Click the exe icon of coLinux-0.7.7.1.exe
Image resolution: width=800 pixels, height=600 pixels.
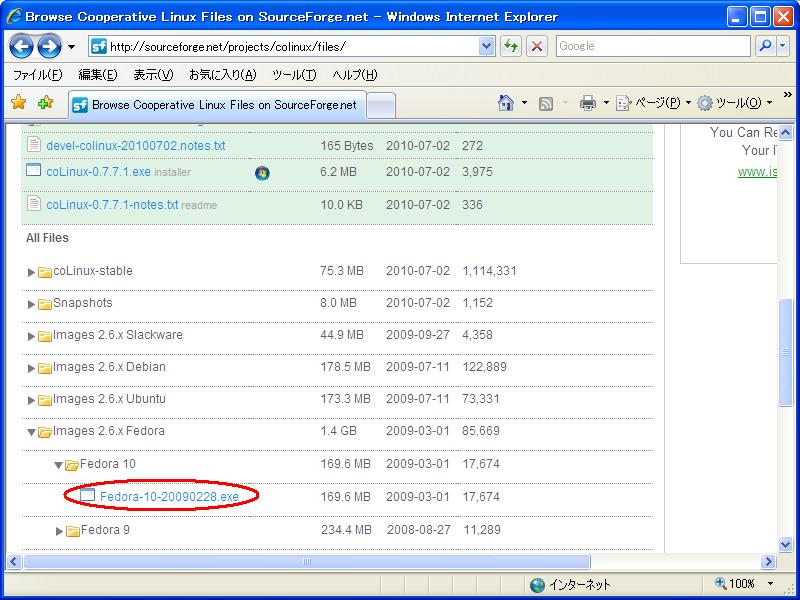point(34,170)
